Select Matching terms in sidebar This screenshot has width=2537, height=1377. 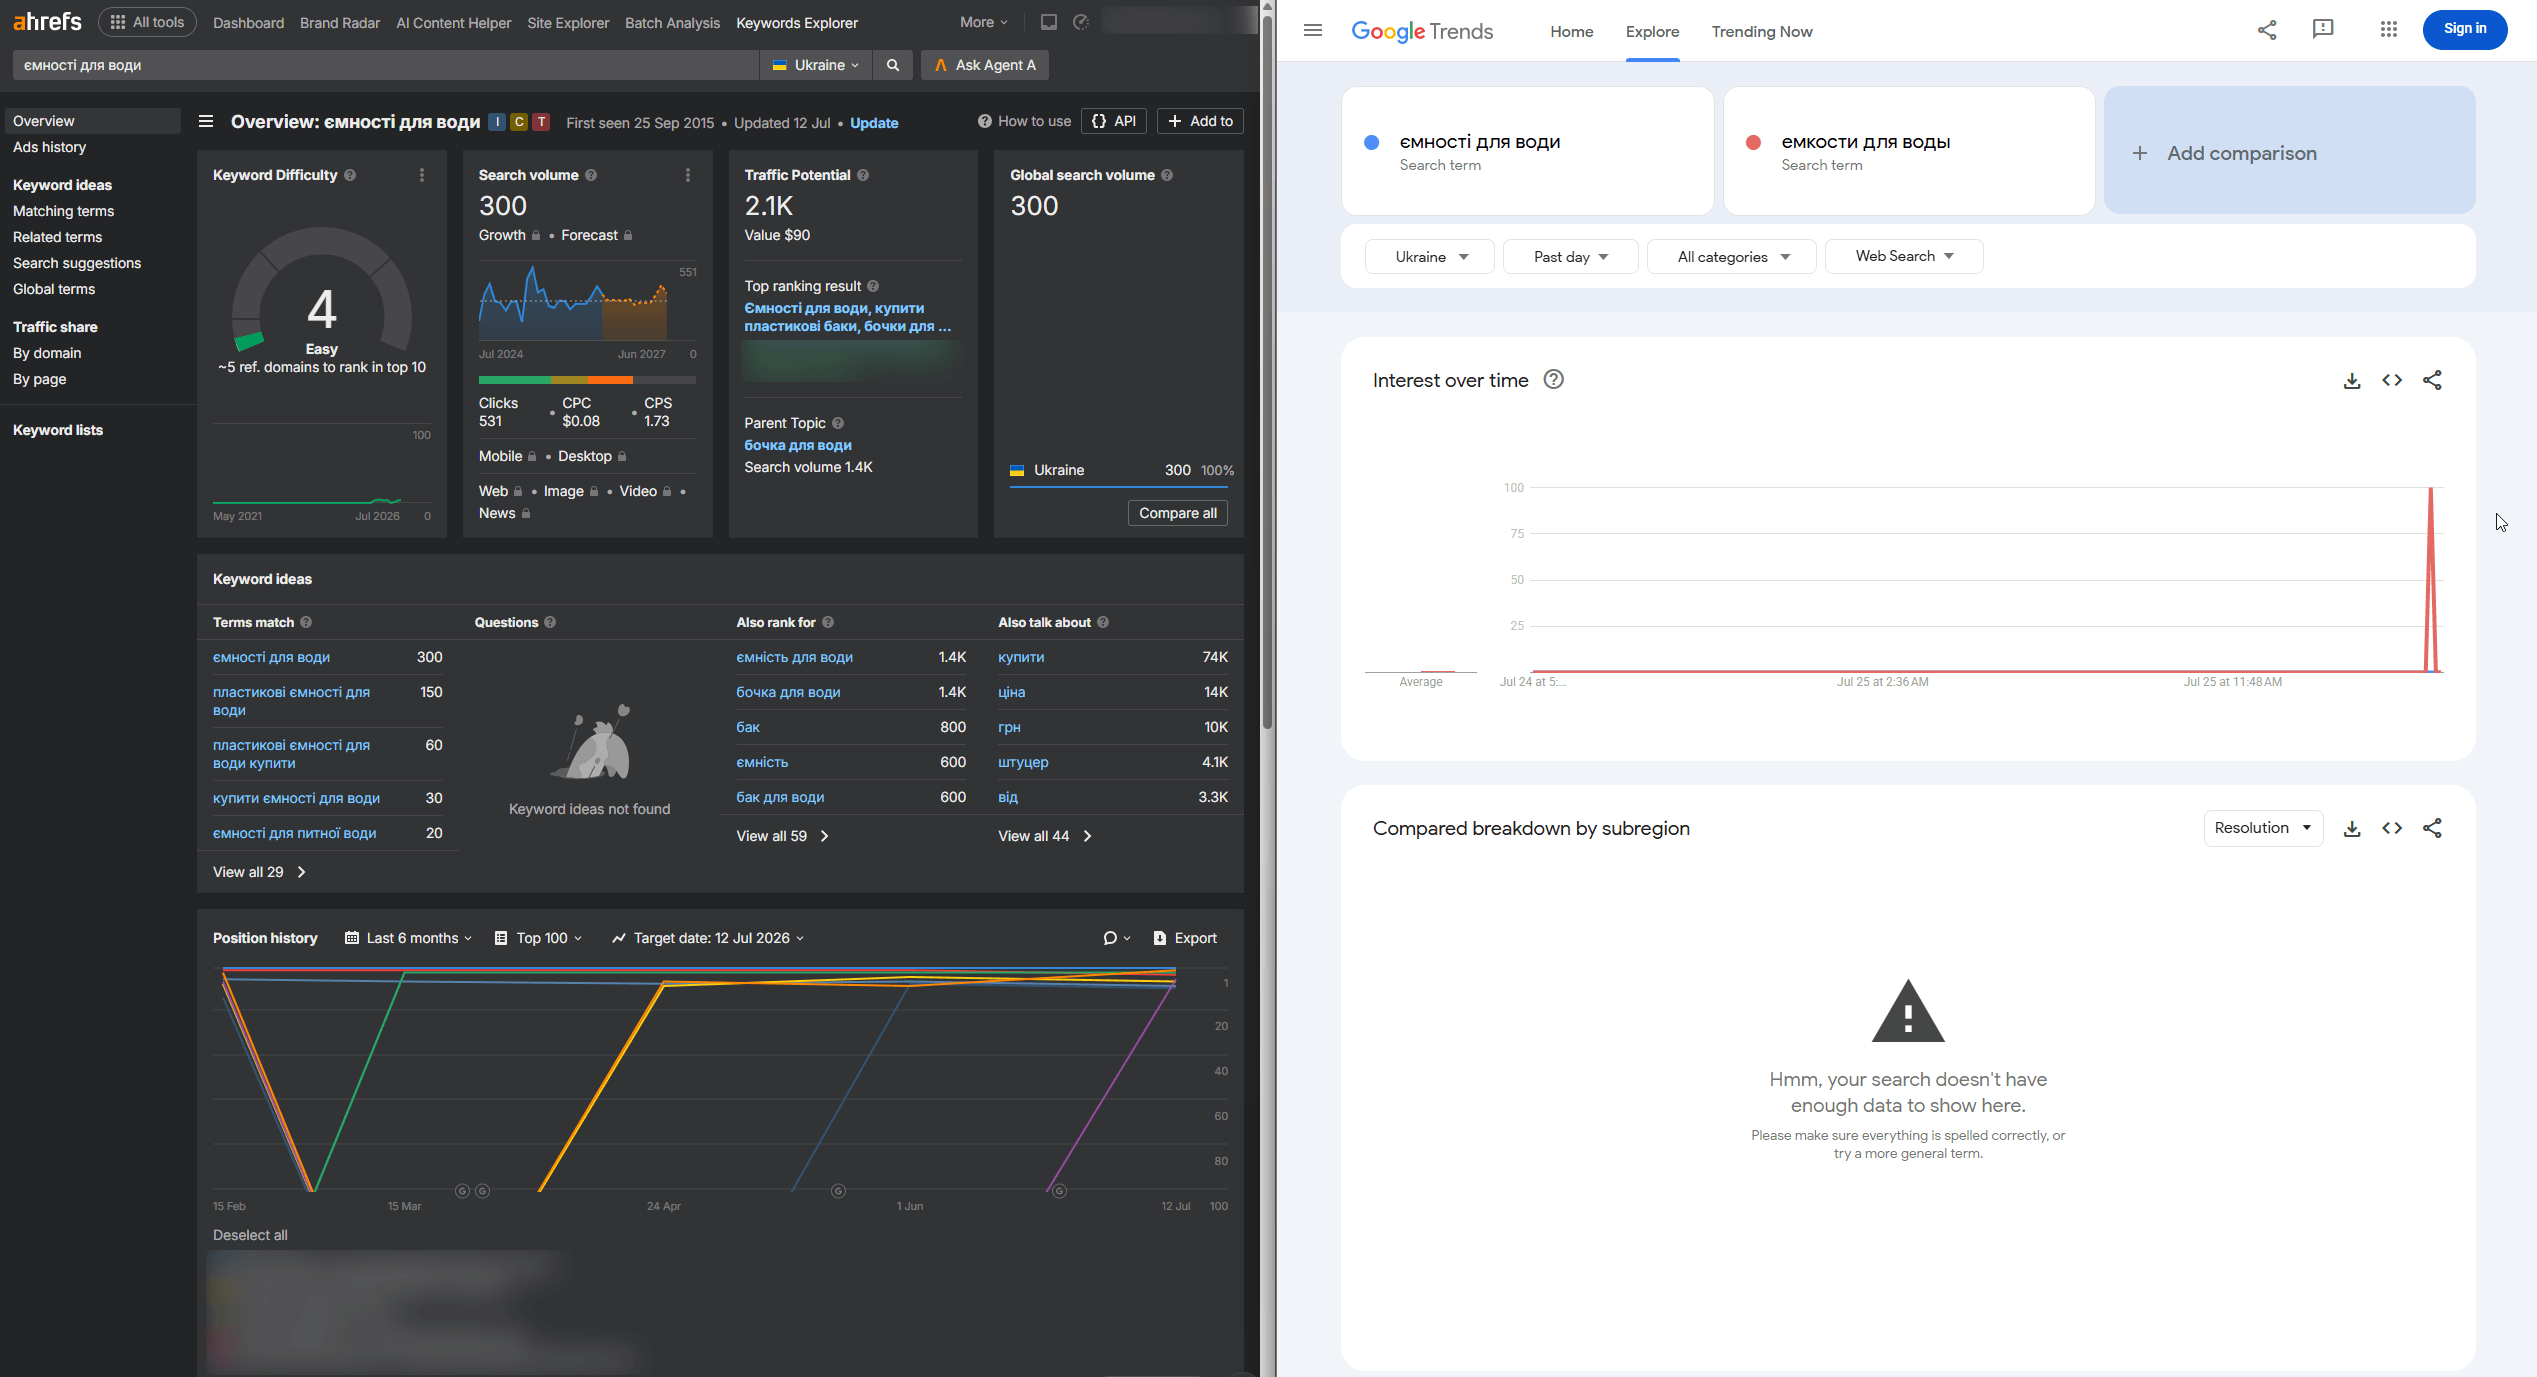coord(64,211)
